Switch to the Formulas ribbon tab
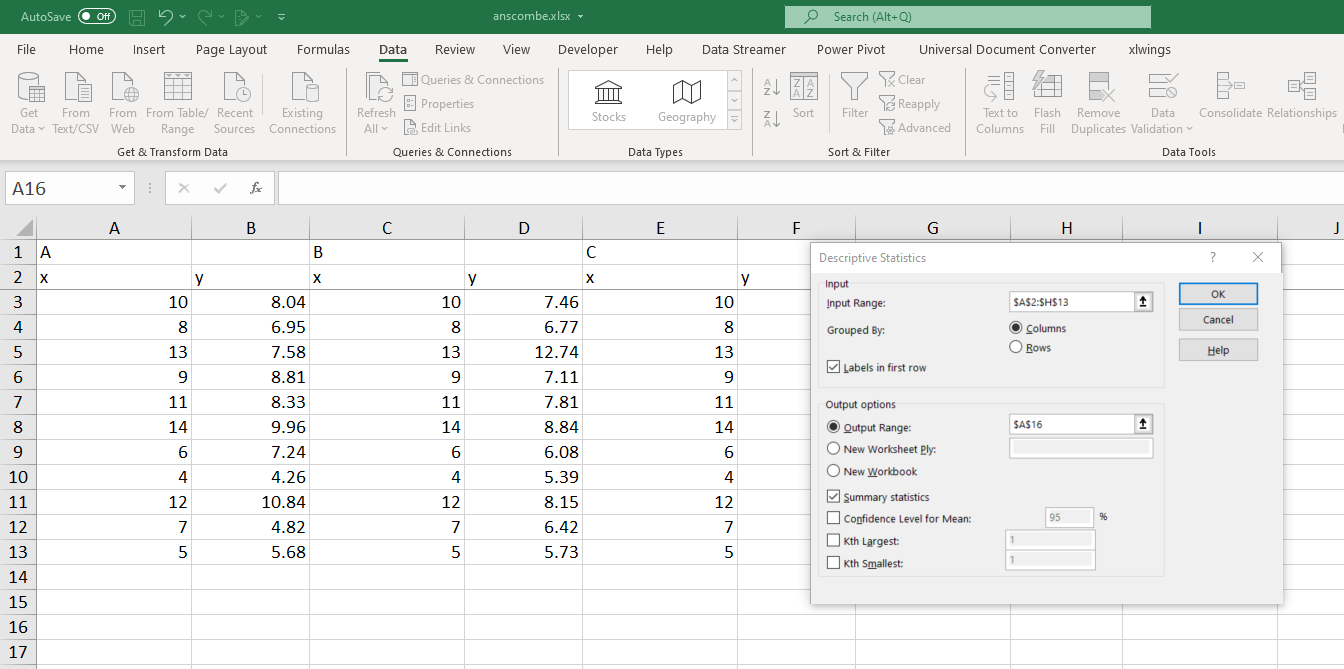 (x=323, y=49)
